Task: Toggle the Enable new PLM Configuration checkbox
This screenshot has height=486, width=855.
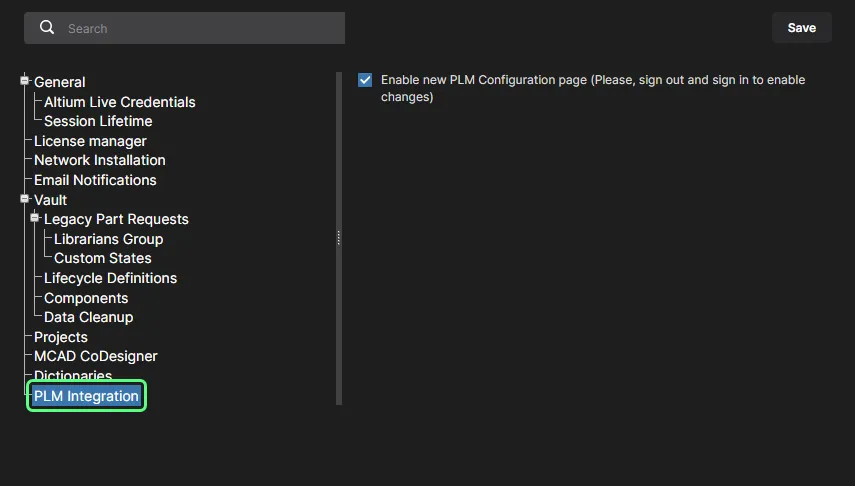Action: [x=365, y=80]
